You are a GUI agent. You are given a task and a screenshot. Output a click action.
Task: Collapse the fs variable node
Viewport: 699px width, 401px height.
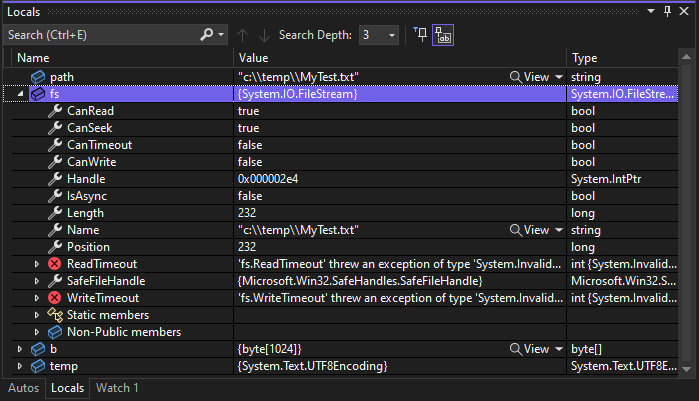coord(22,94)
